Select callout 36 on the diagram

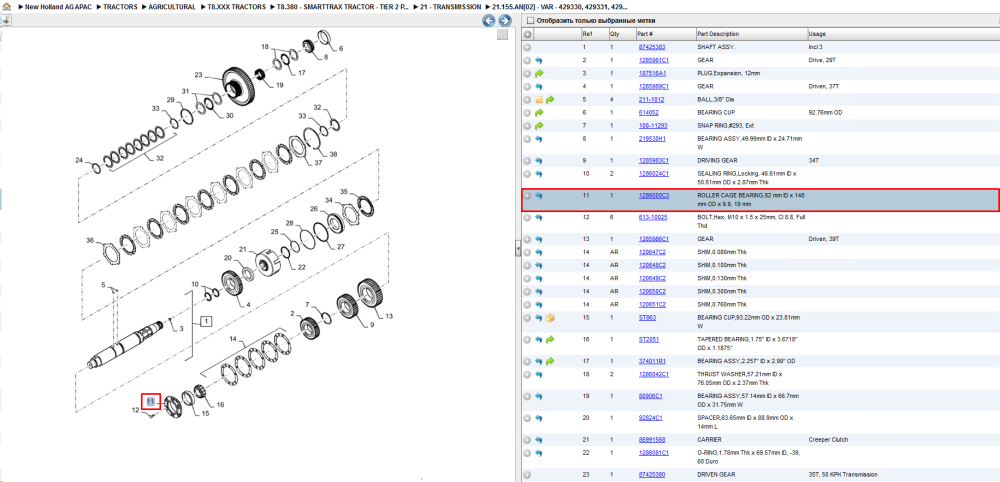coord(90,240)
